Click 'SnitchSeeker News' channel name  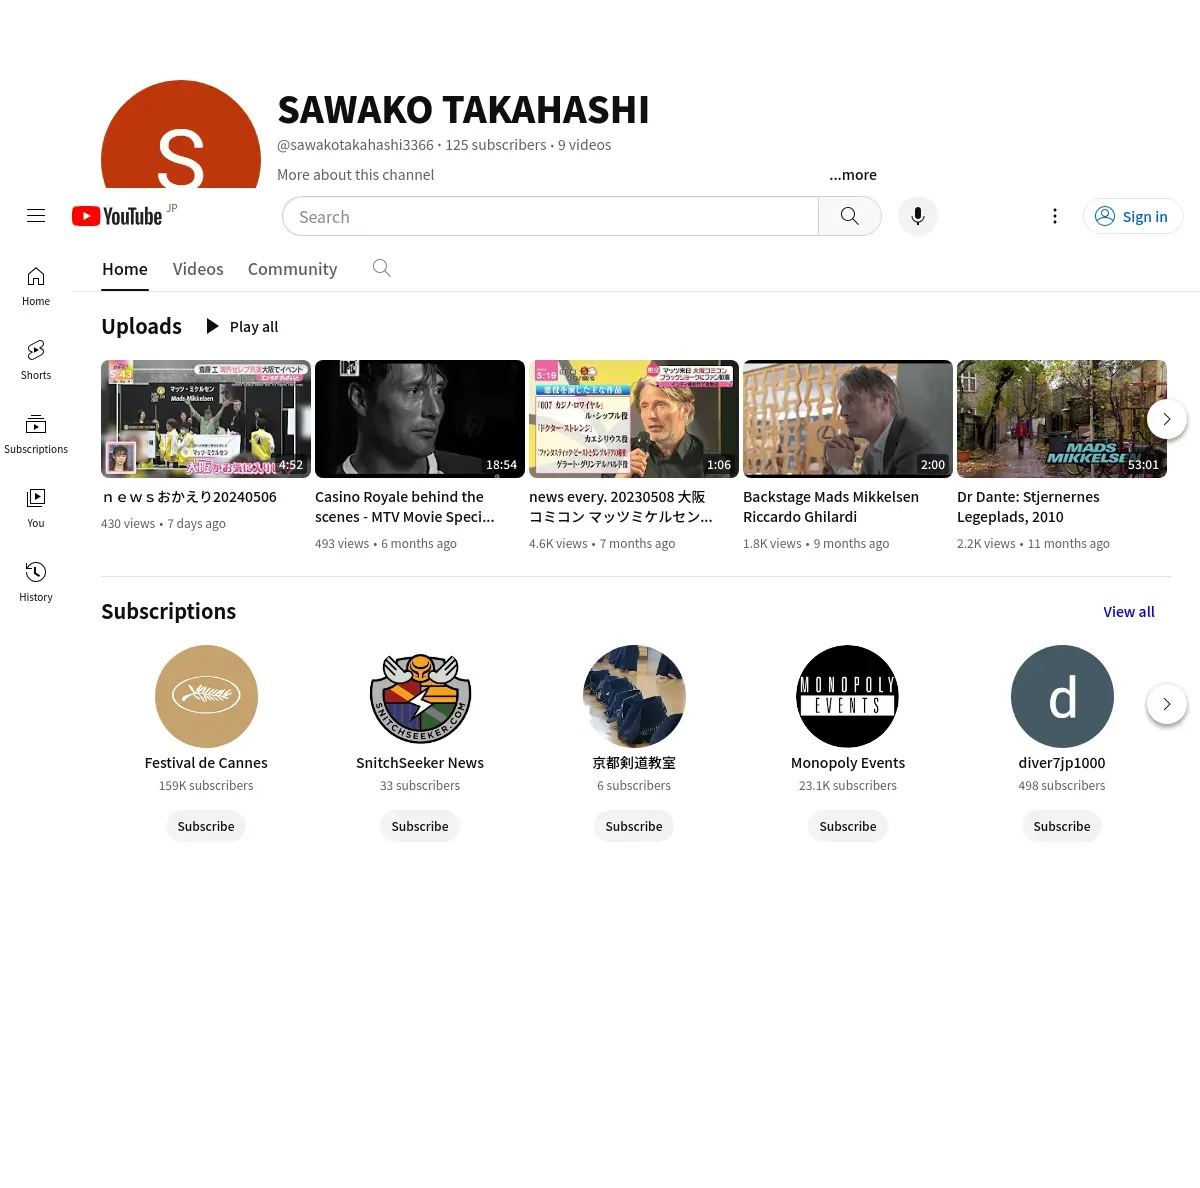pos(420,763)
